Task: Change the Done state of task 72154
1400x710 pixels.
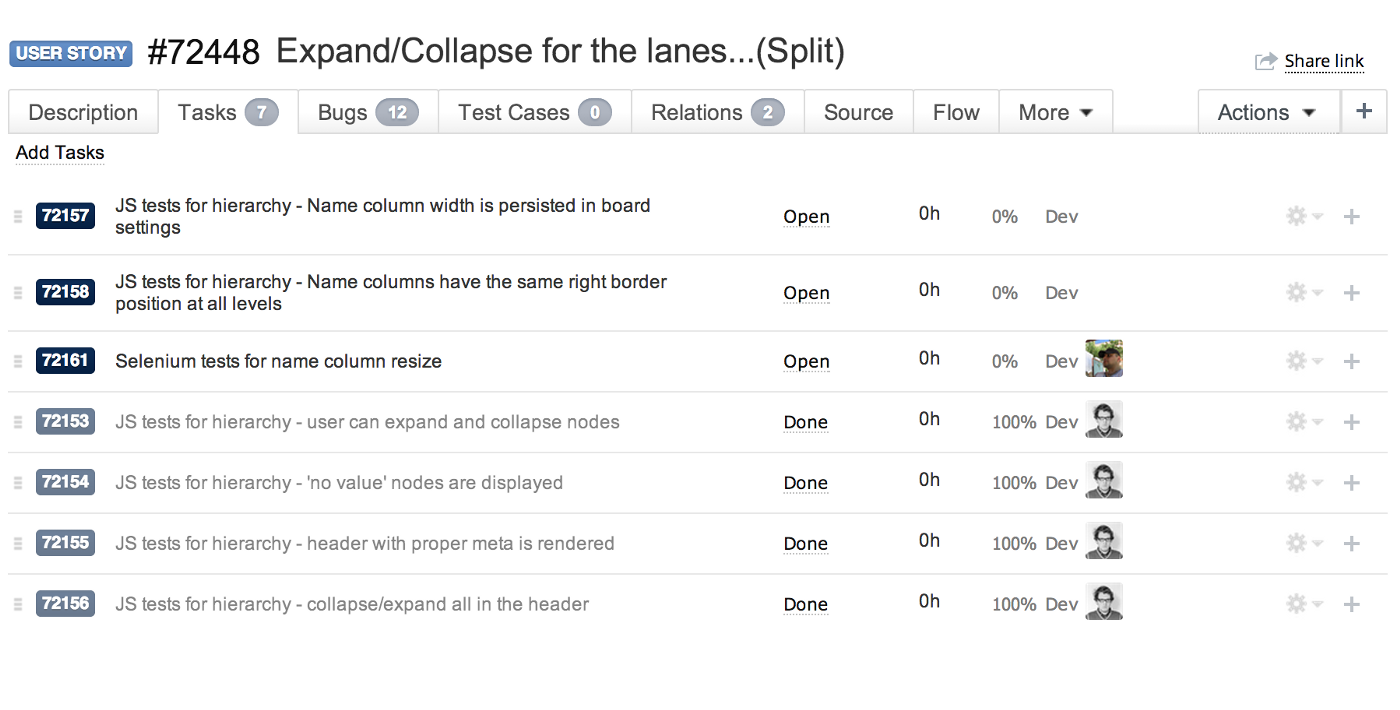Action: coord(805,483)
